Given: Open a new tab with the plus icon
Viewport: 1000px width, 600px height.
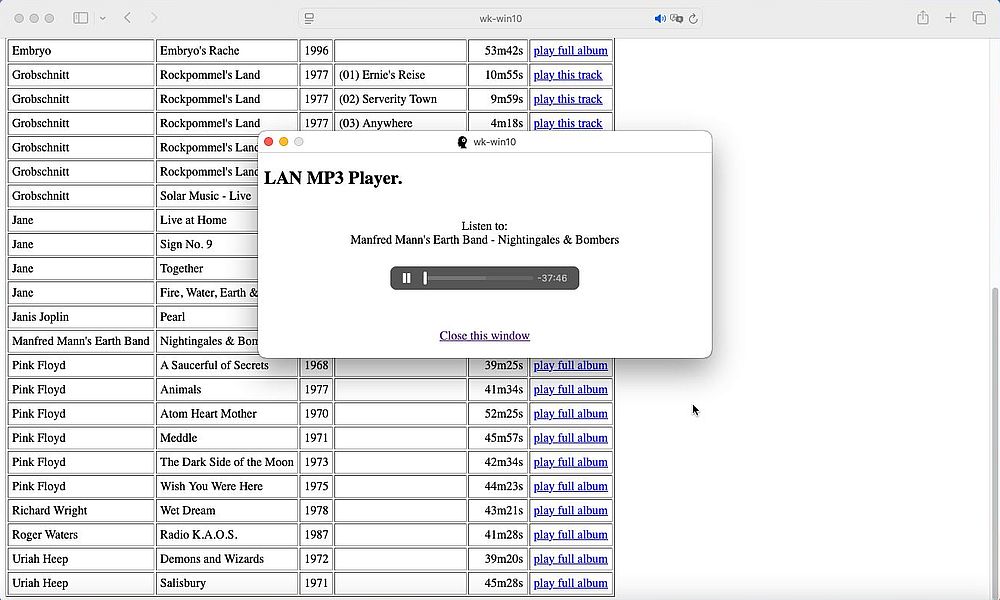Looking at the screenshot, I should 950,17.
